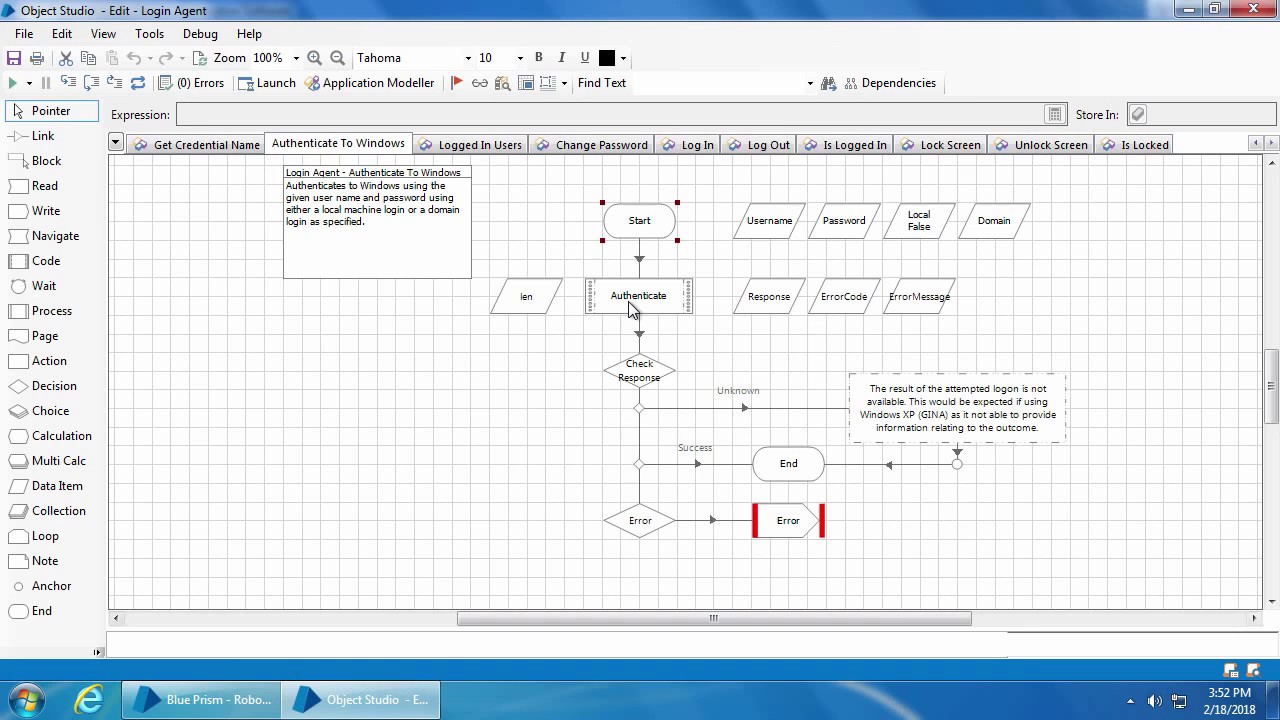Image resolution: width=1280 pixels, height=720 pixels.
Task: Click the black font color swatch
Action: click(x=607, y=58)
